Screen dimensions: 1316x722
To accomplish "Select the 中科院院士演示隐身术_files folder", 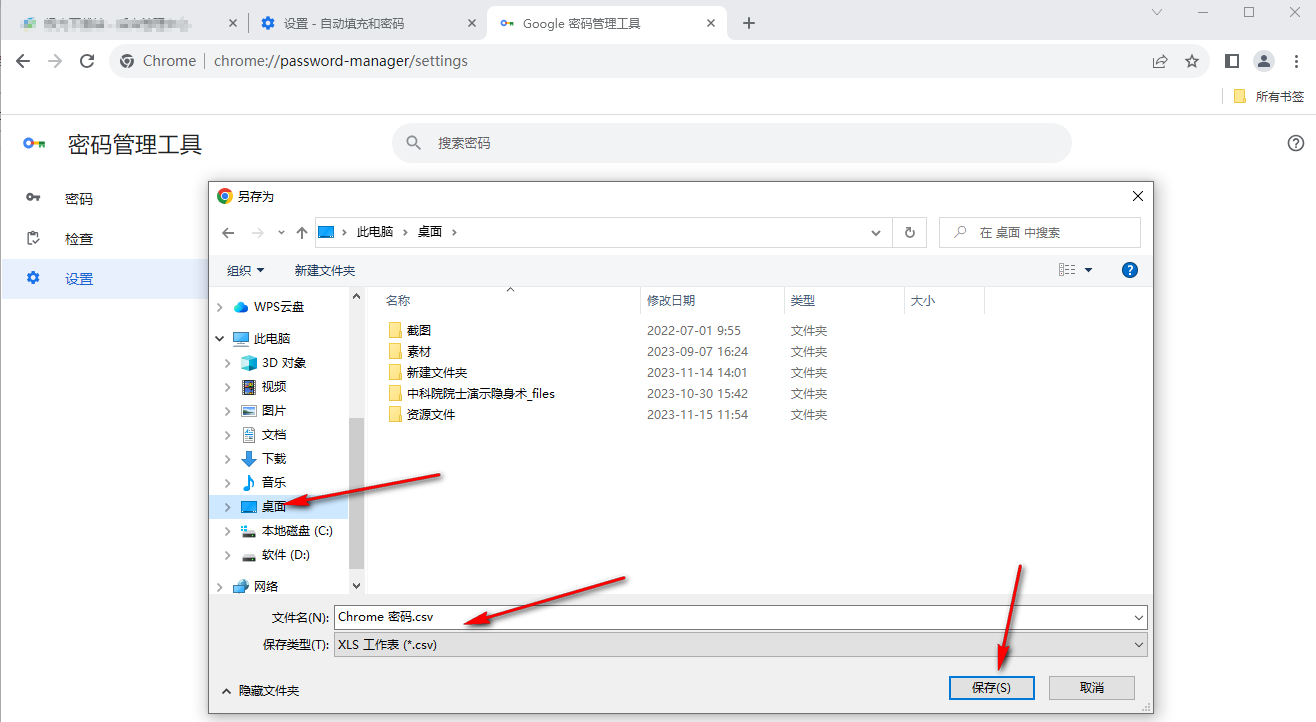I will tap(481, 393).
